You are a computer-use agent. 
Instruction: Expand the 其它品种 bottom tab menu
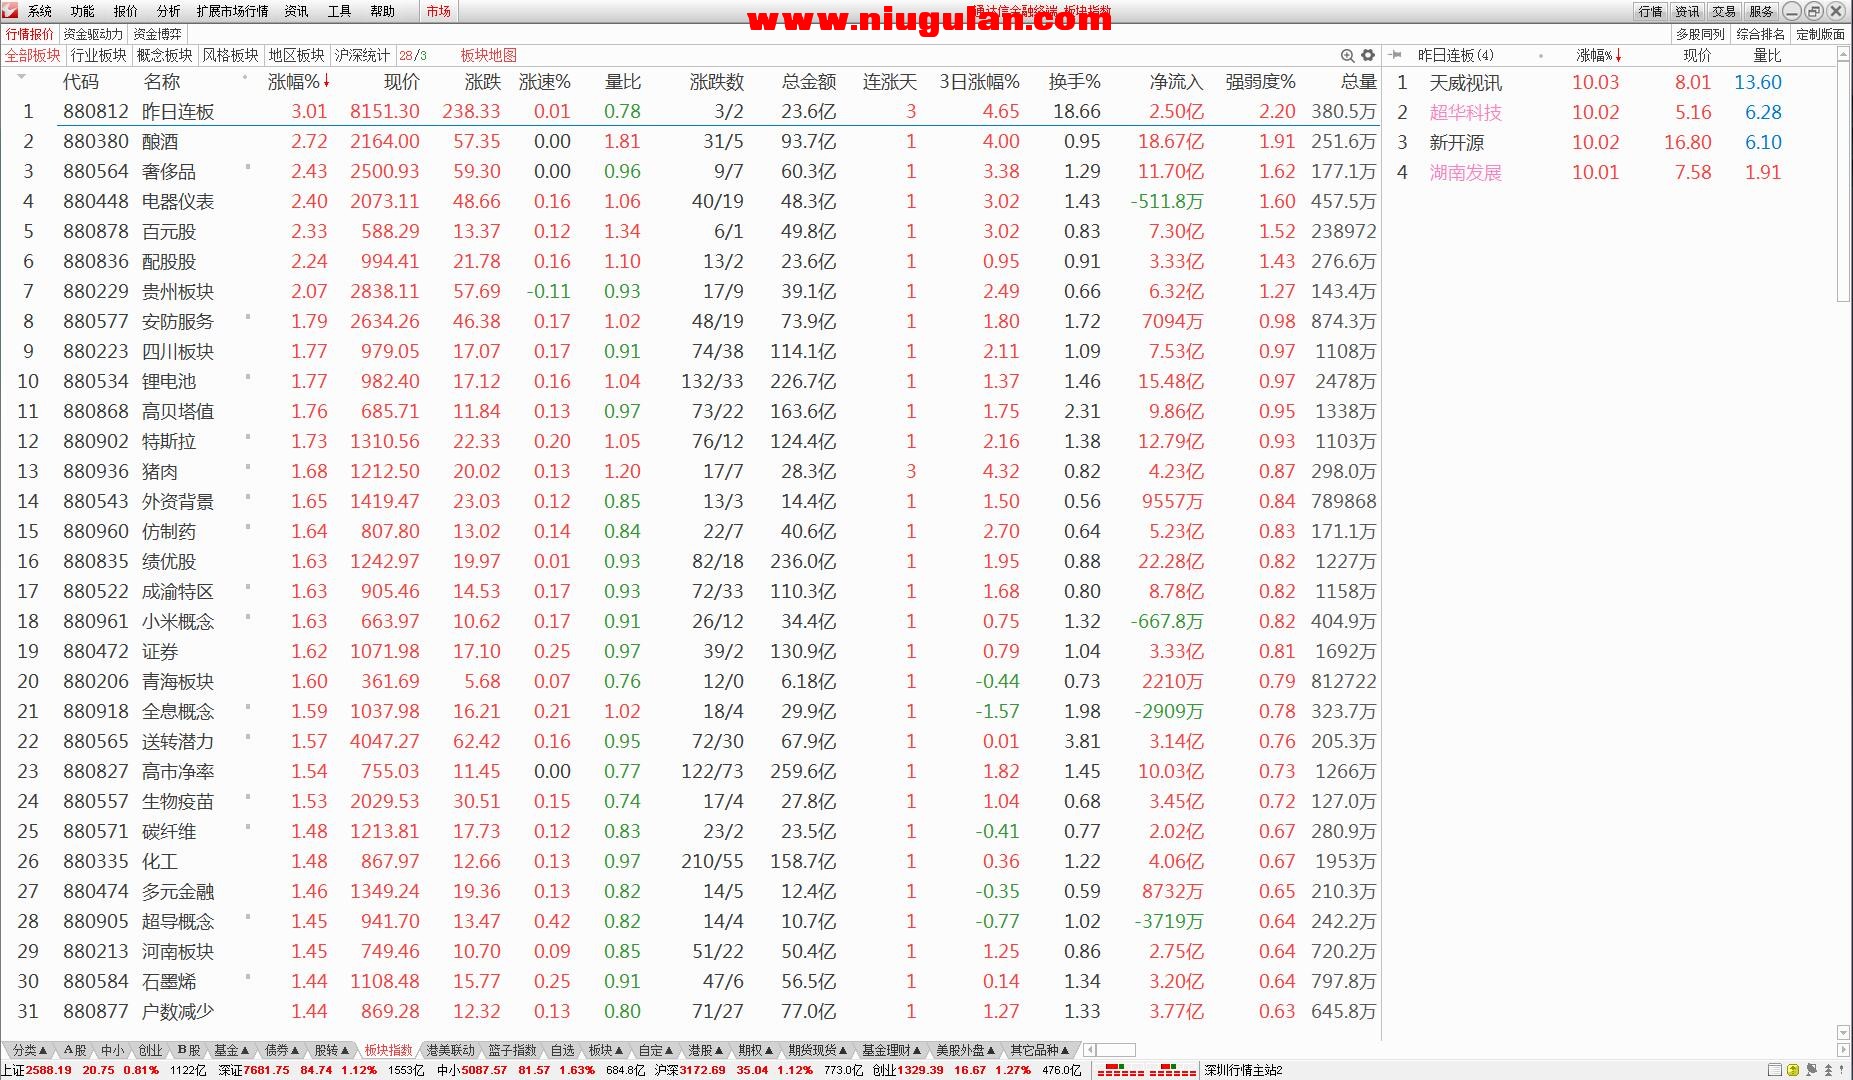1040,1050
